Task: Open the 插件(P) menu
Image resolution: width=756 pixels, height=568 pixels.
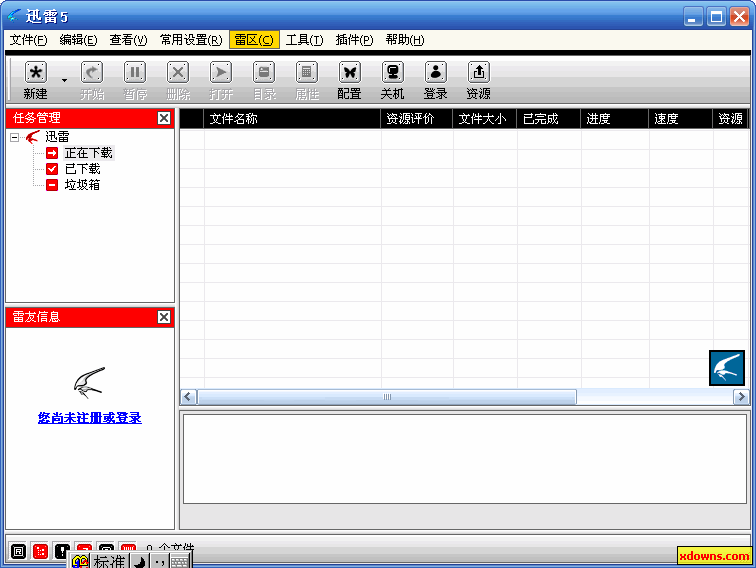Action: click(x=354, y=40)
